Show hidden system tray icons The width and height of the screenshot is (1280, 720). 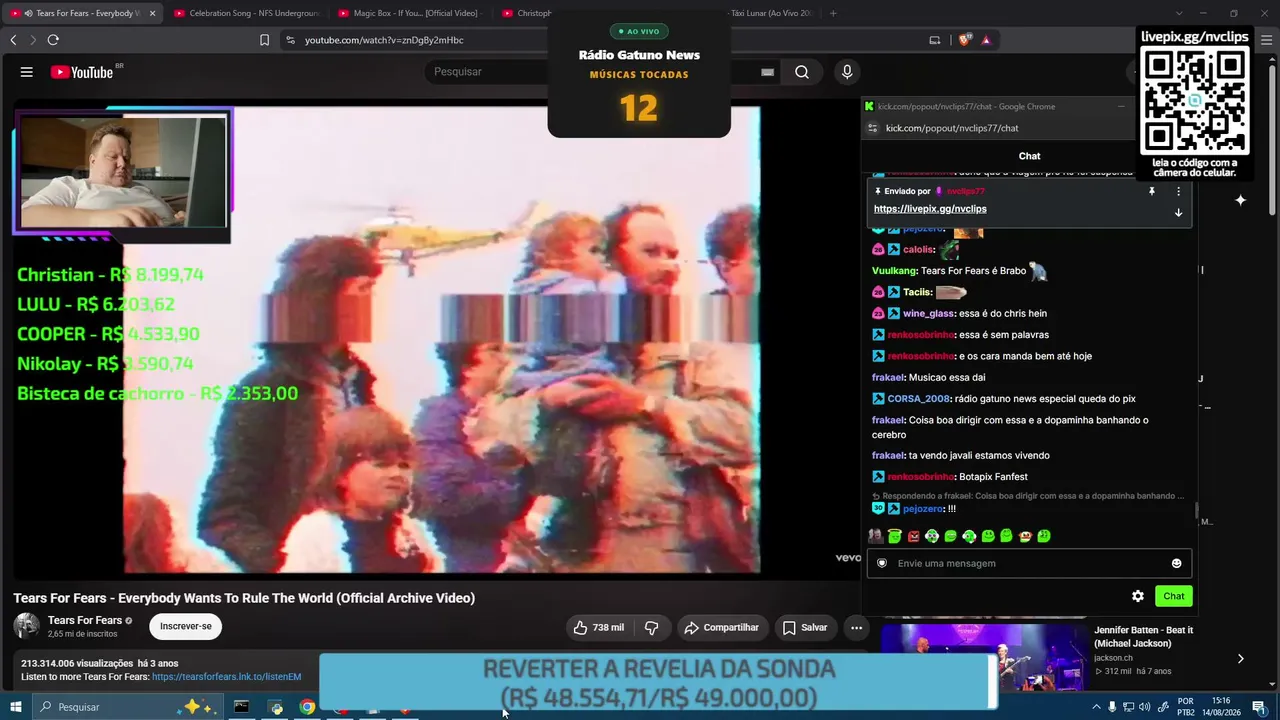coord(1096,707)
